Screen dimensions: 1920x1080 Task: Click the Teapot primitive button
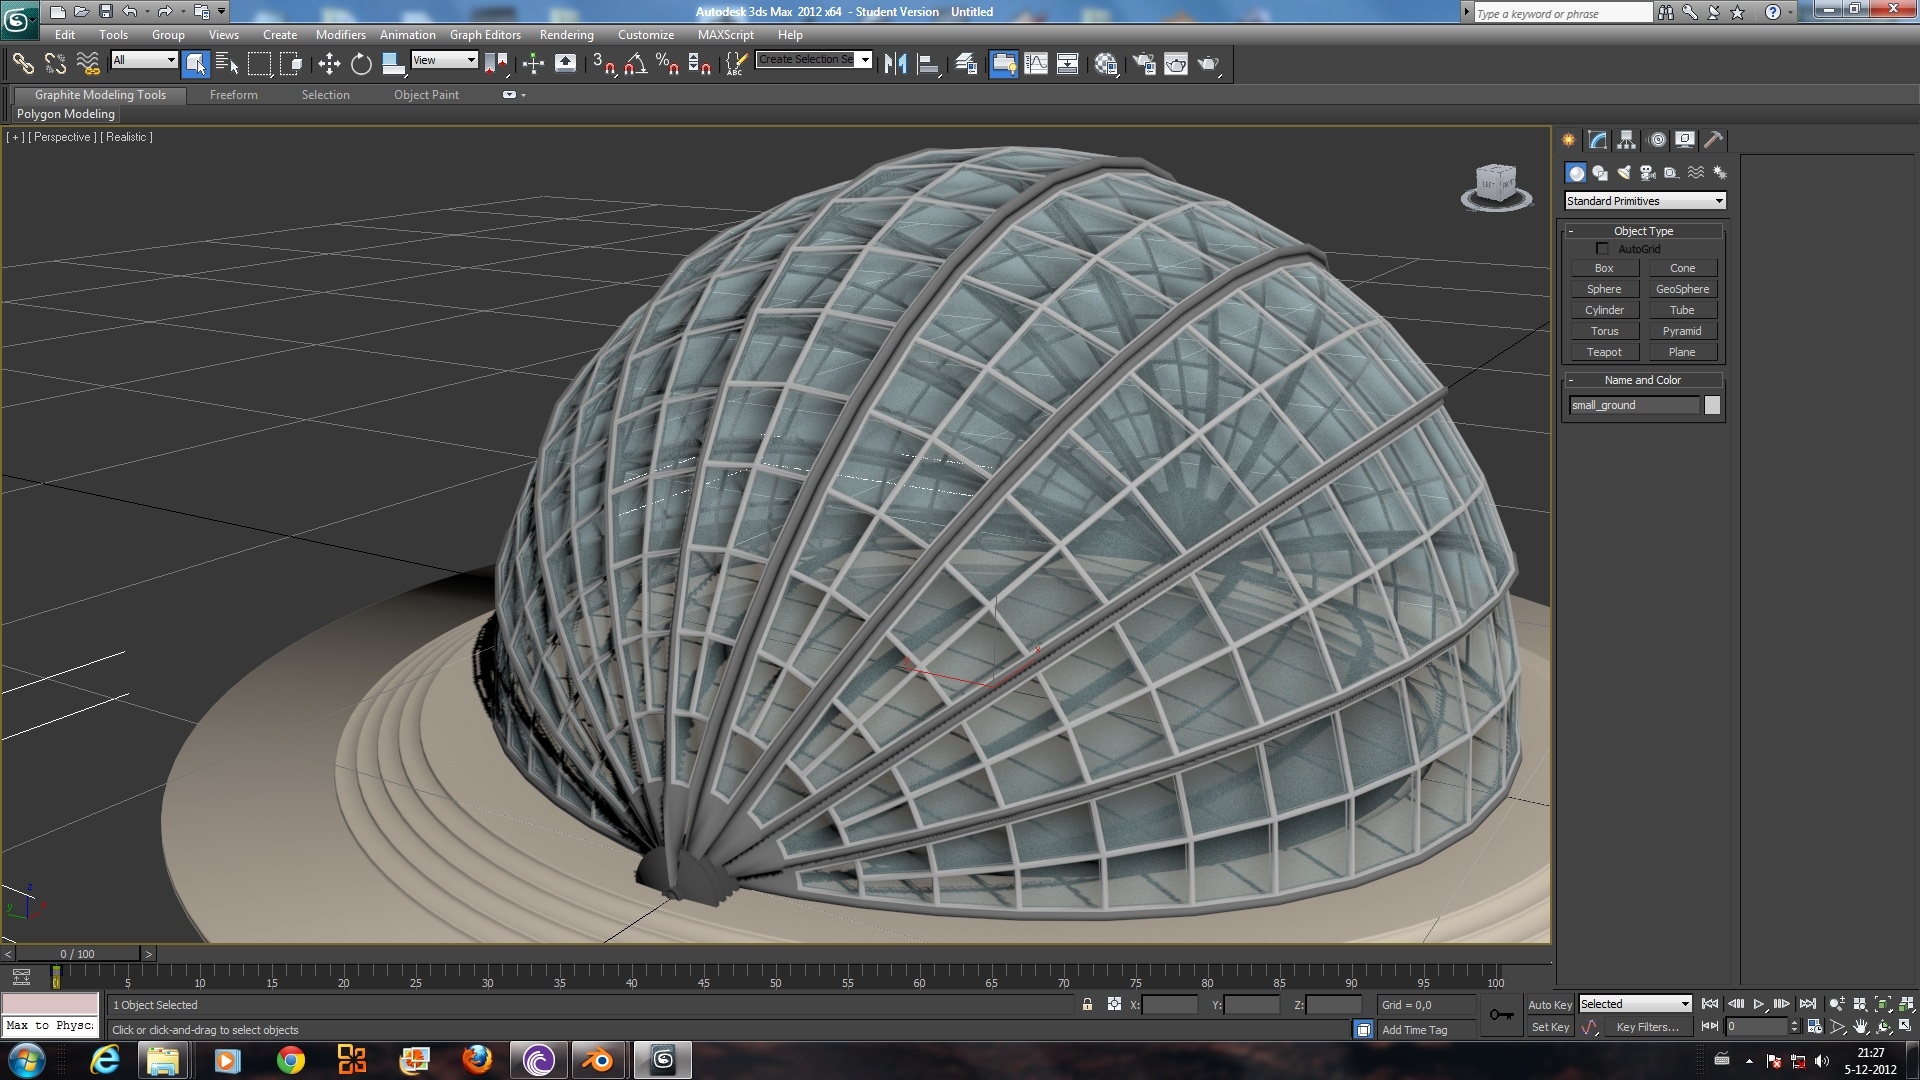tap(1604, 352)
